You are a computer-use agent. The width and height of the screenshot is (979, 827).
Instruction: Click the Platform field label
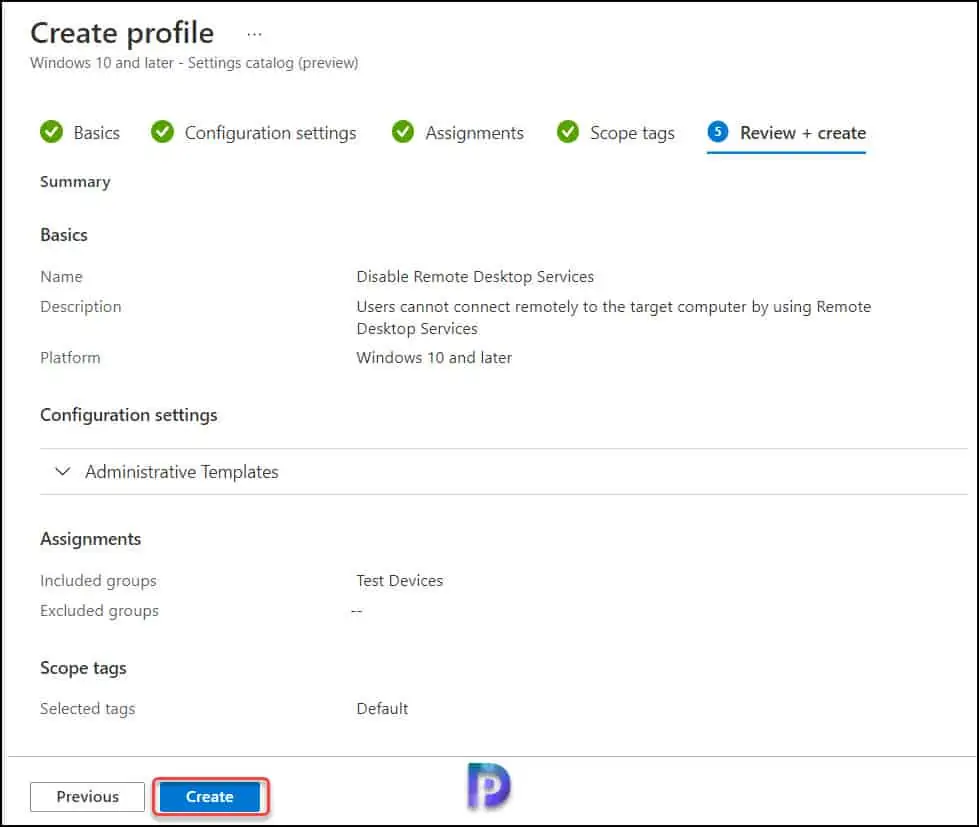pyautogui.click(x=70, y=358)
